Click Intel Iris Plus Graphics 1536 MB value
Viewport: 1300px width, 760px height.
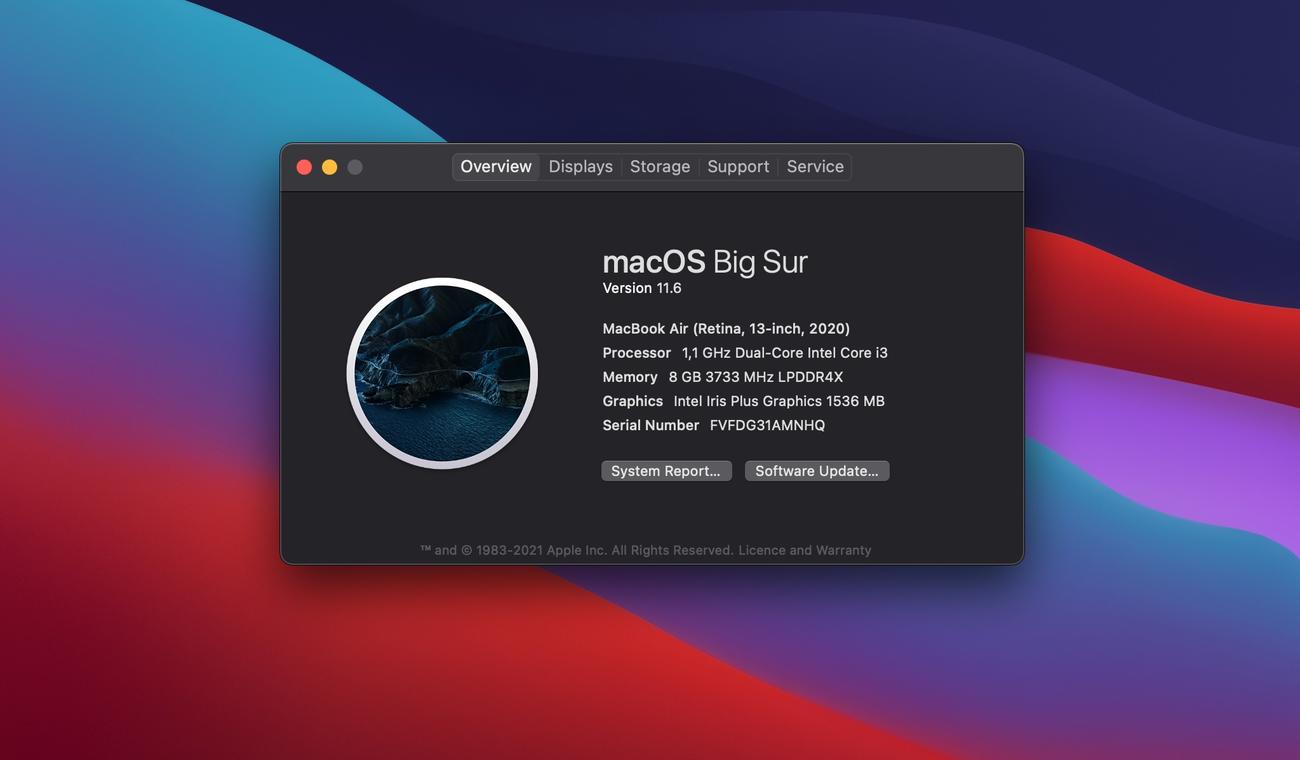point(779,401)
